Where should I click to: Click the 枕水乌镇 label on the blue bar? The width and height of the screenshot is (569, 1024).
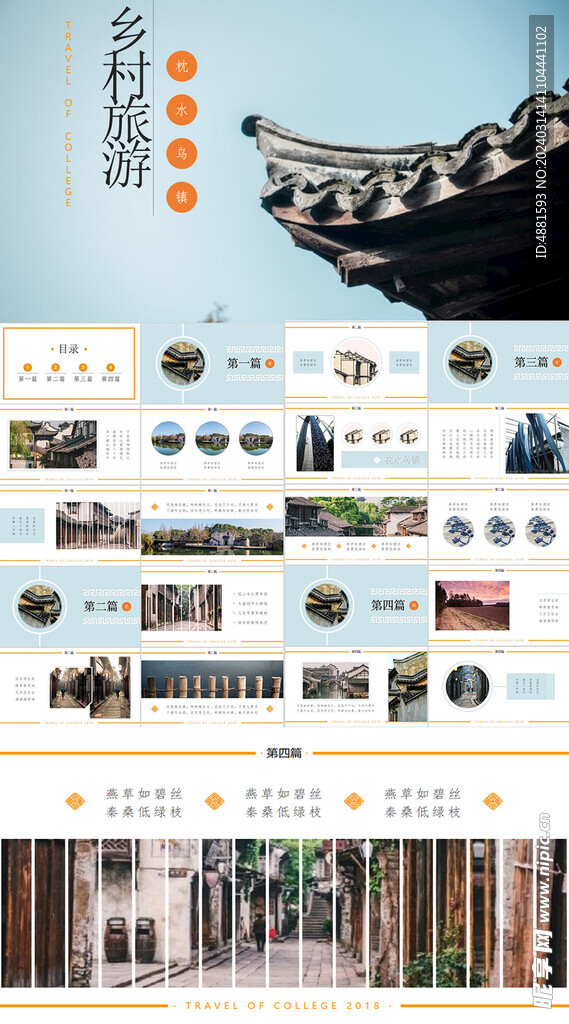[x=402, y=460]
